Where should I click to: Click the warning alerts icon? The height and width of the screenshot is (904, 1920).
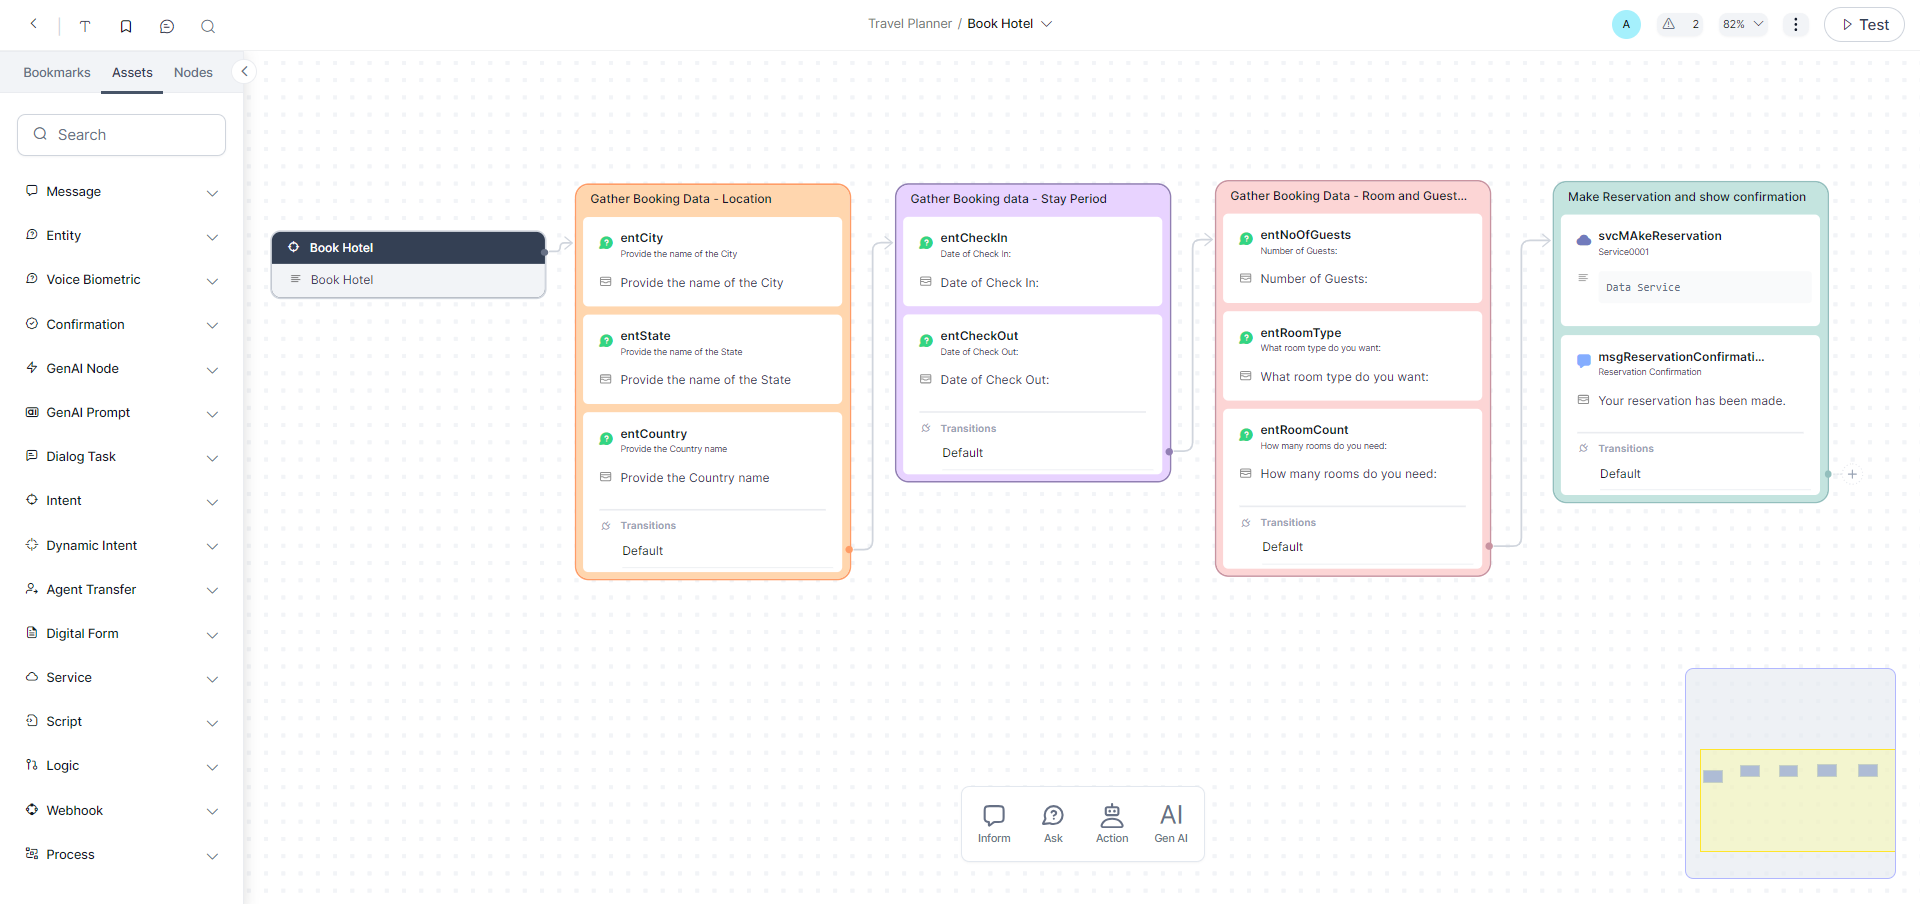pyautogui.click(x=1669, y=24)
